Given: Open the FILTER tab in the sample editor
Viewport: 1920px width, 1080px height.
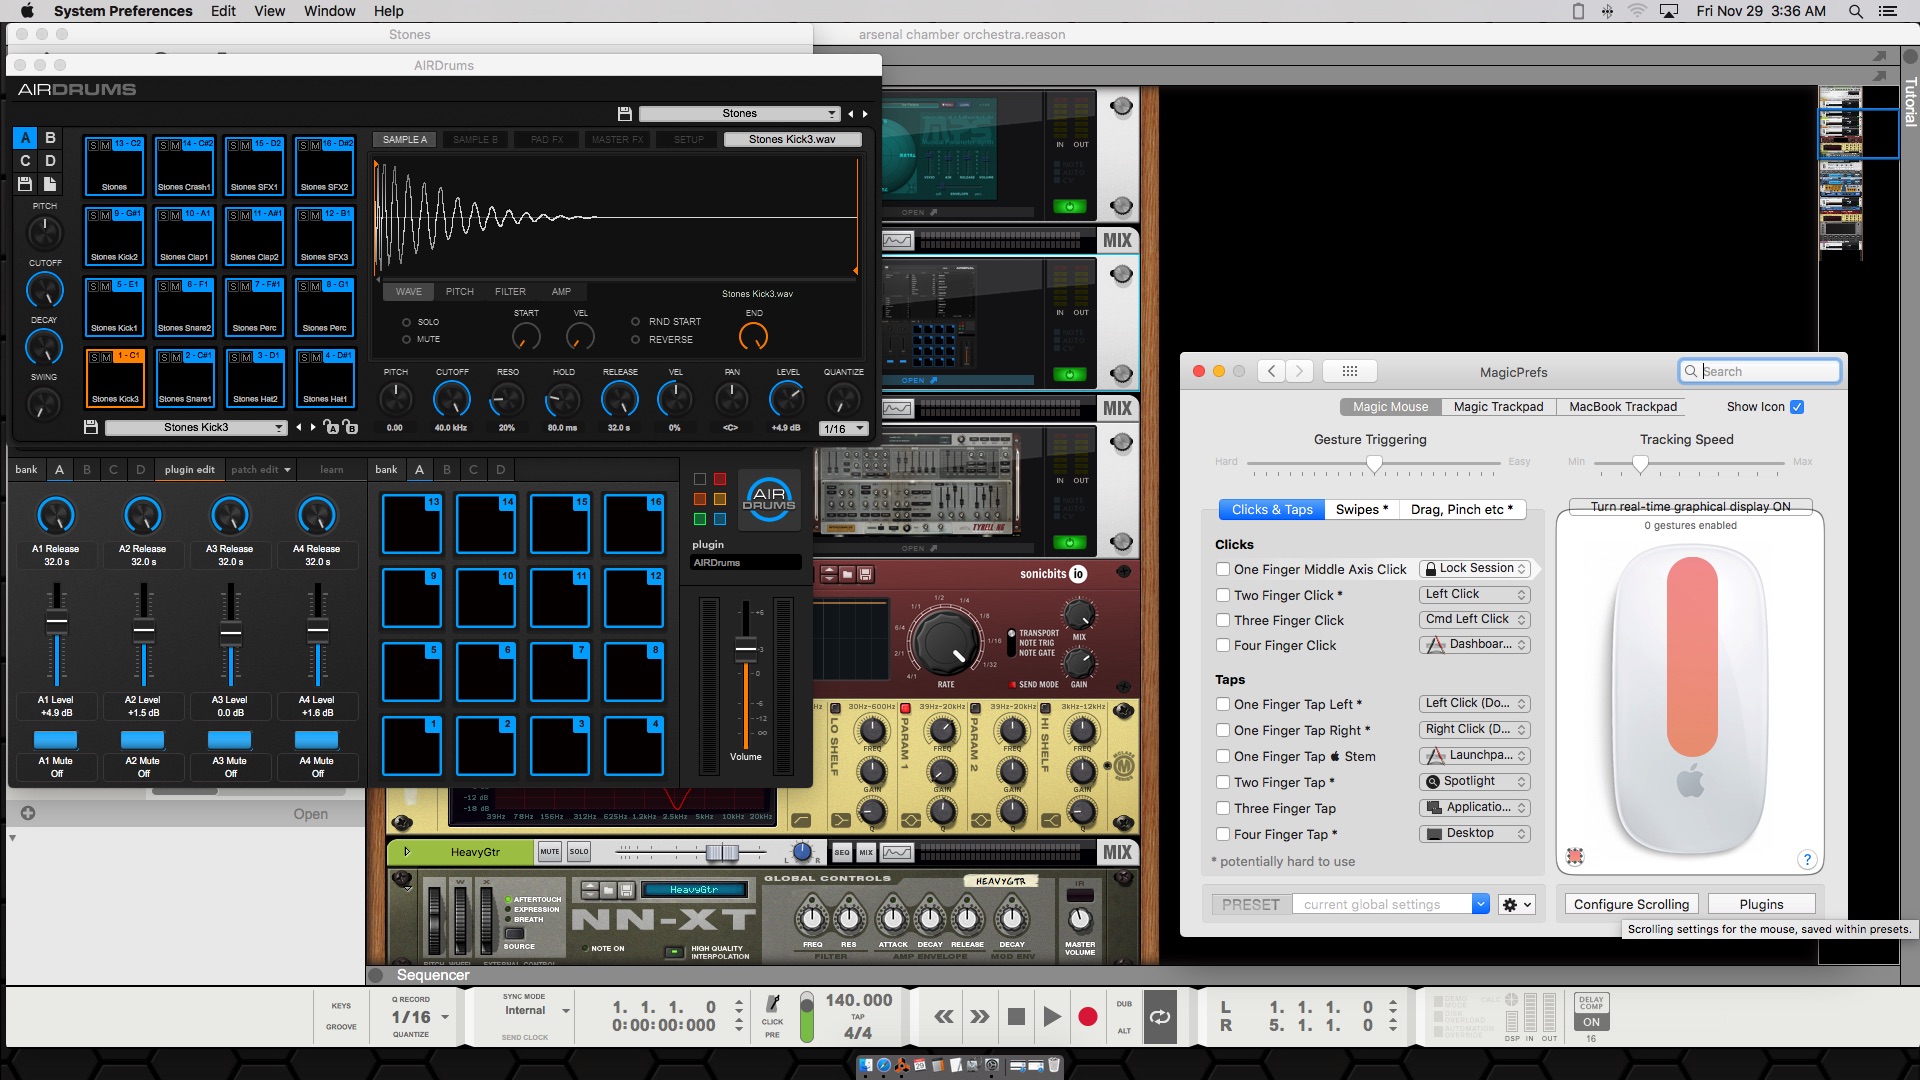Looking at the screenshot, I should (510, 292).
